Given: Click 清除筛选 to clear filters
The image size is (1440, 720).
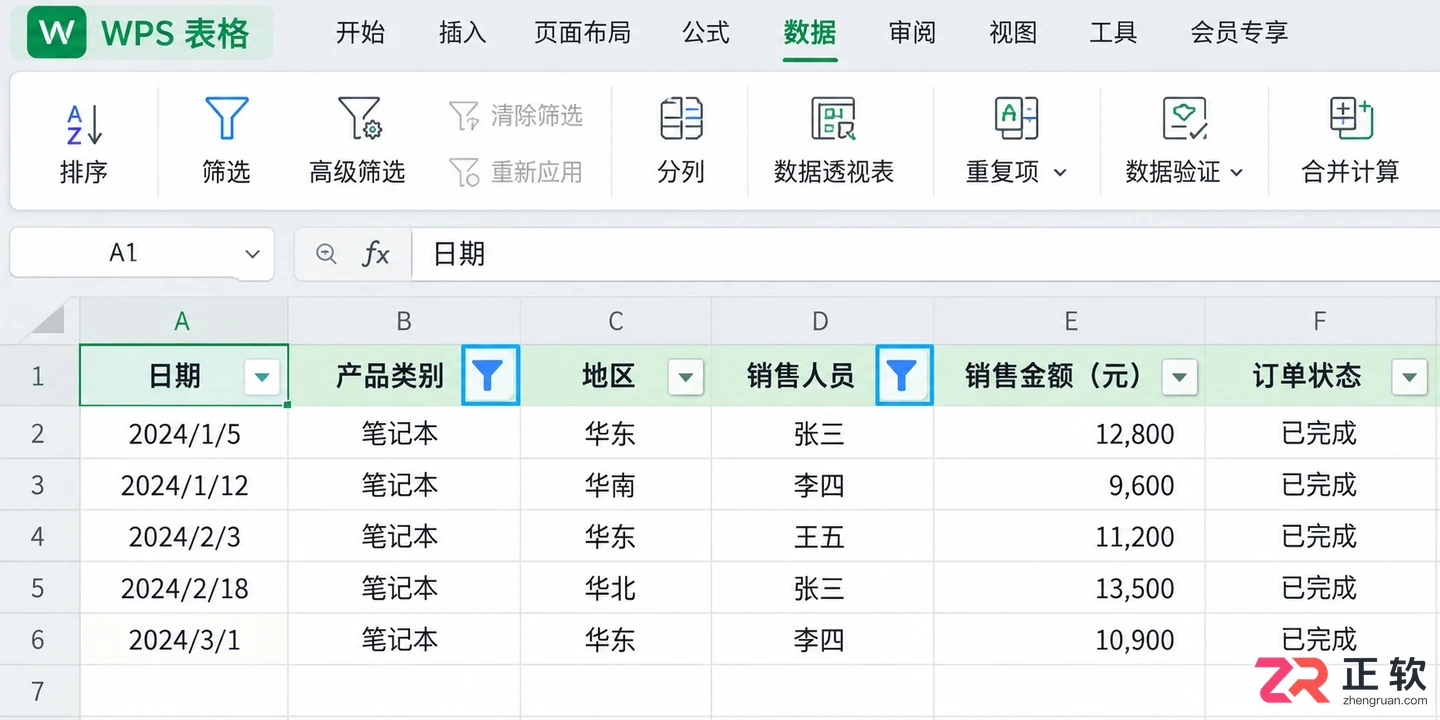Looking at the screenshot, I should point(516,116).
